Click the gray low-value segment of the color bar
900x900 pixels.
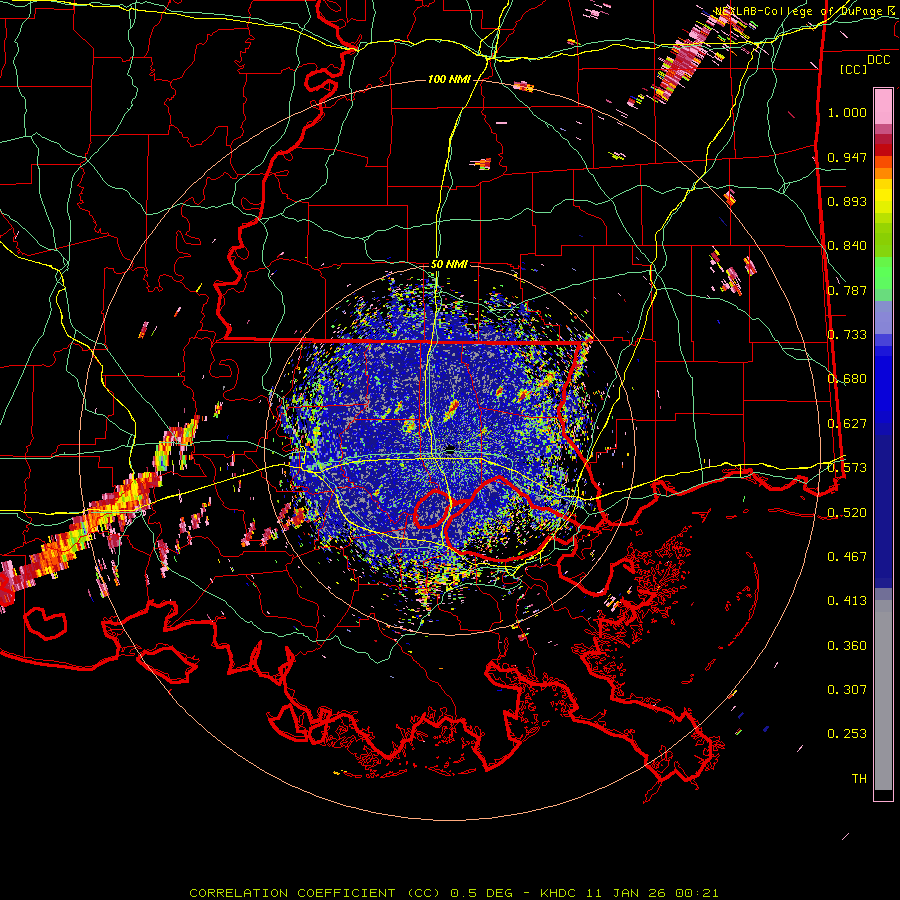coord(883,695)
